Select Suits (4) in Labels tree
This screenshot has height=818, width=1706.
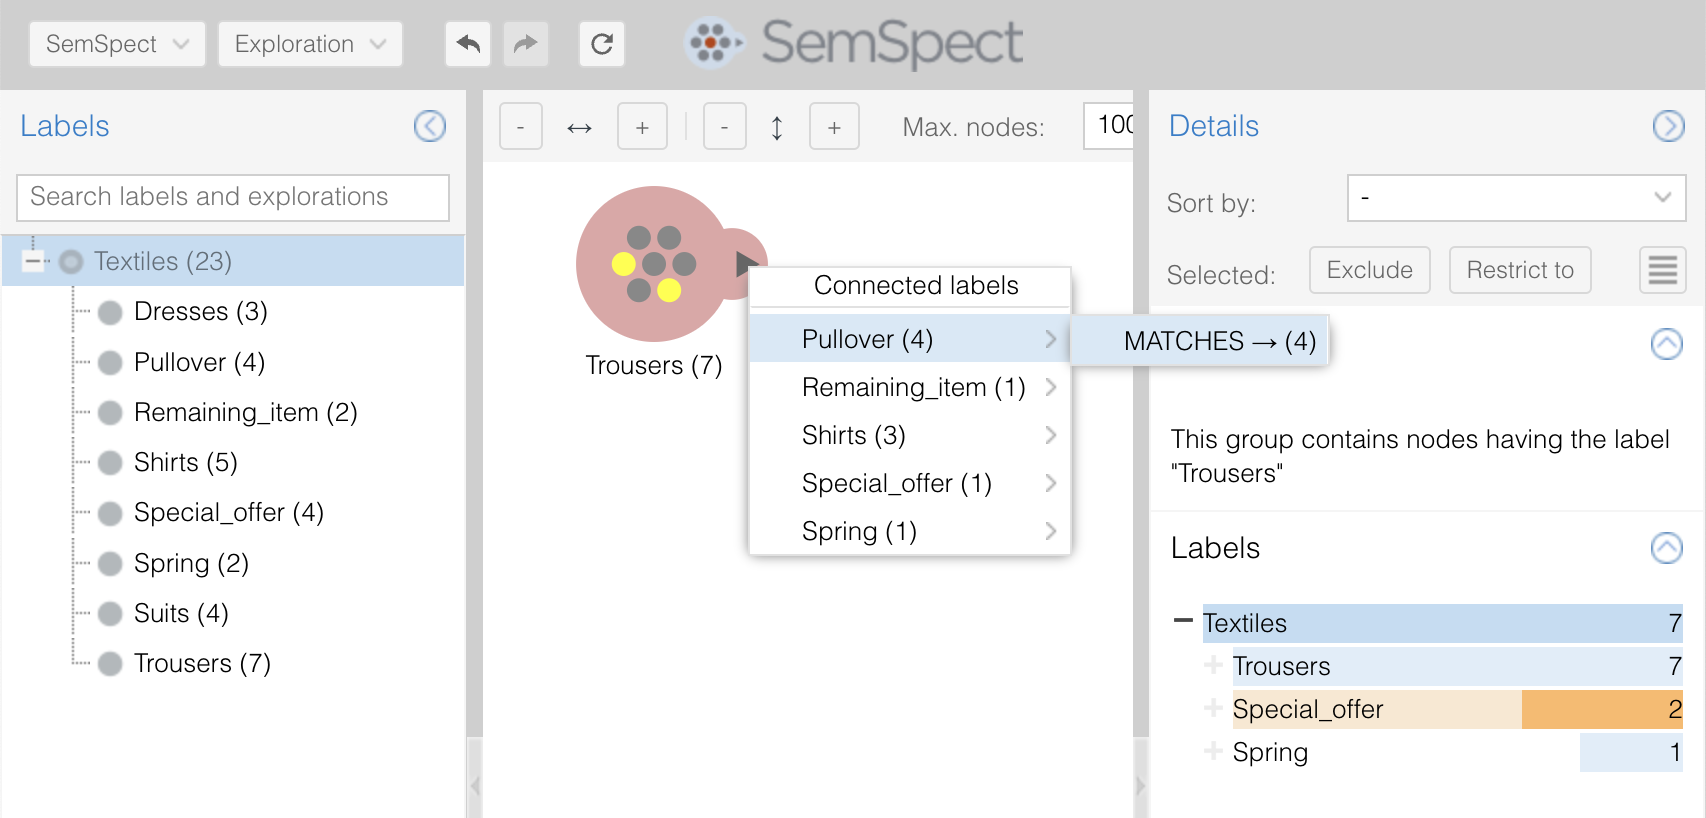coord(181,613)
